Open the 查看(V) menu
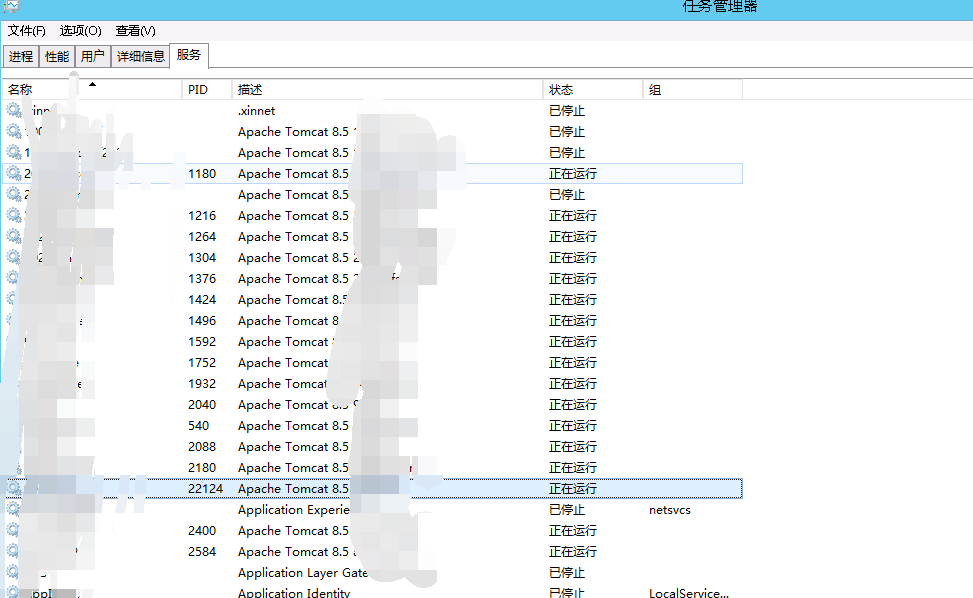 click(x=135, y=30)
